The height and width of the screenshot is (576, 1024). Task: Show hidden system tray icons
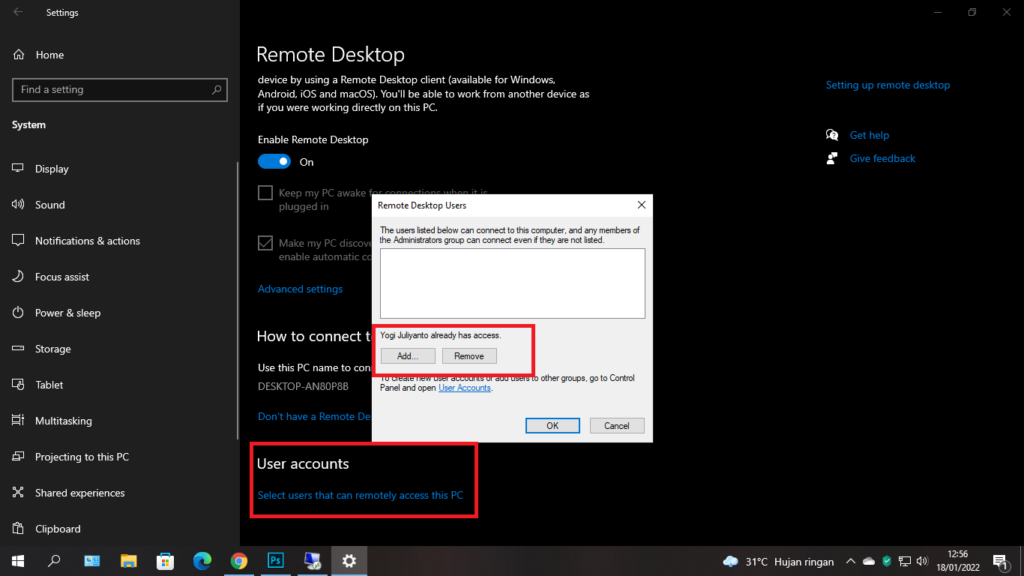coord(850,561)
